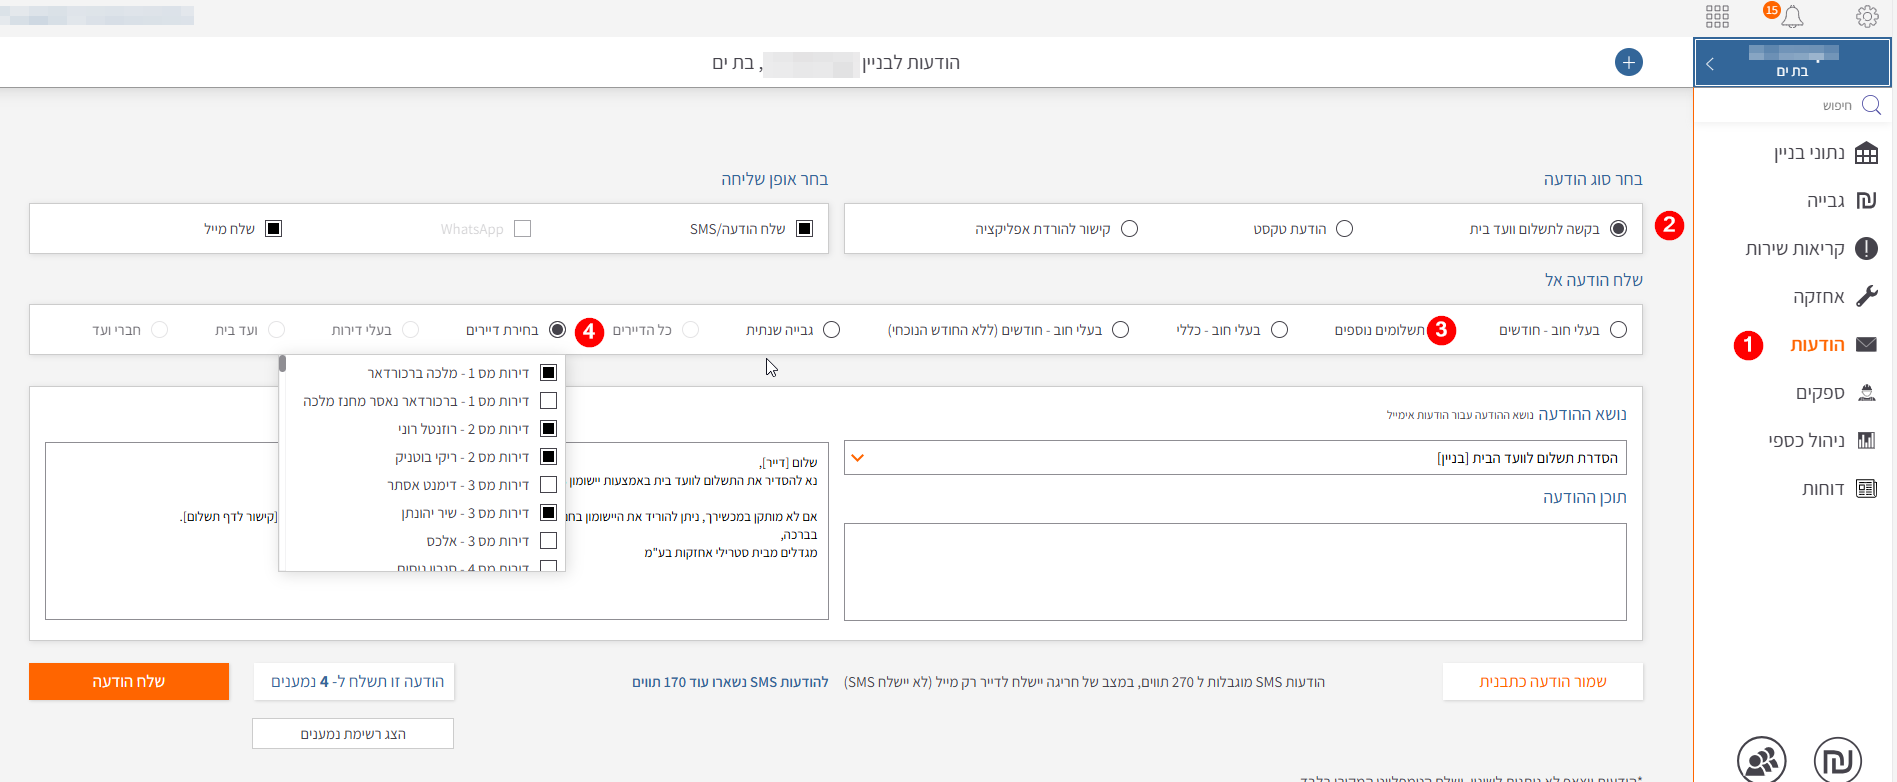
Task: Click inside the תוכן ההודעה text area
Action: pos(1235,572)
